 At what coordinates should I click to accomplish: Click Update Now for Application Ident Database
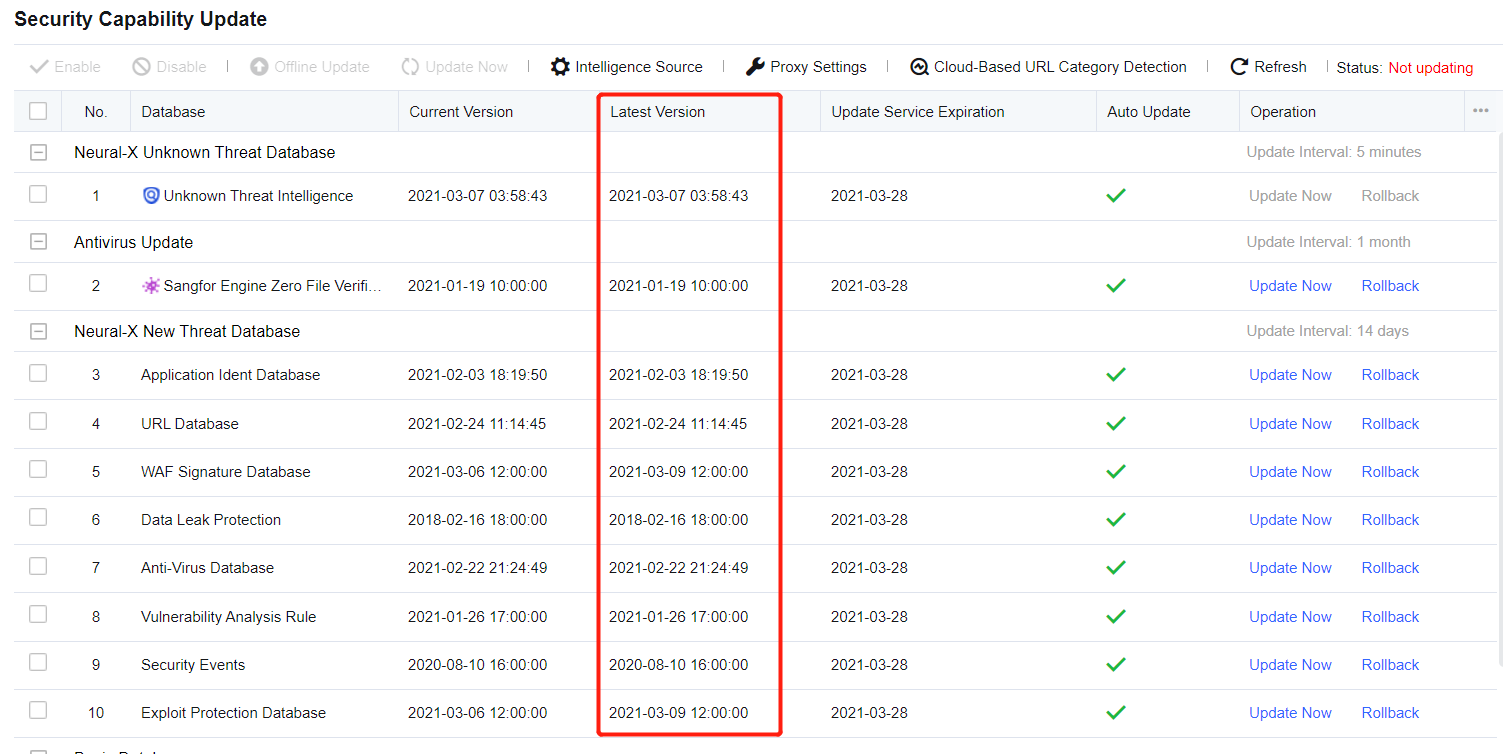pyautogui.click(x=1290, y=375)
